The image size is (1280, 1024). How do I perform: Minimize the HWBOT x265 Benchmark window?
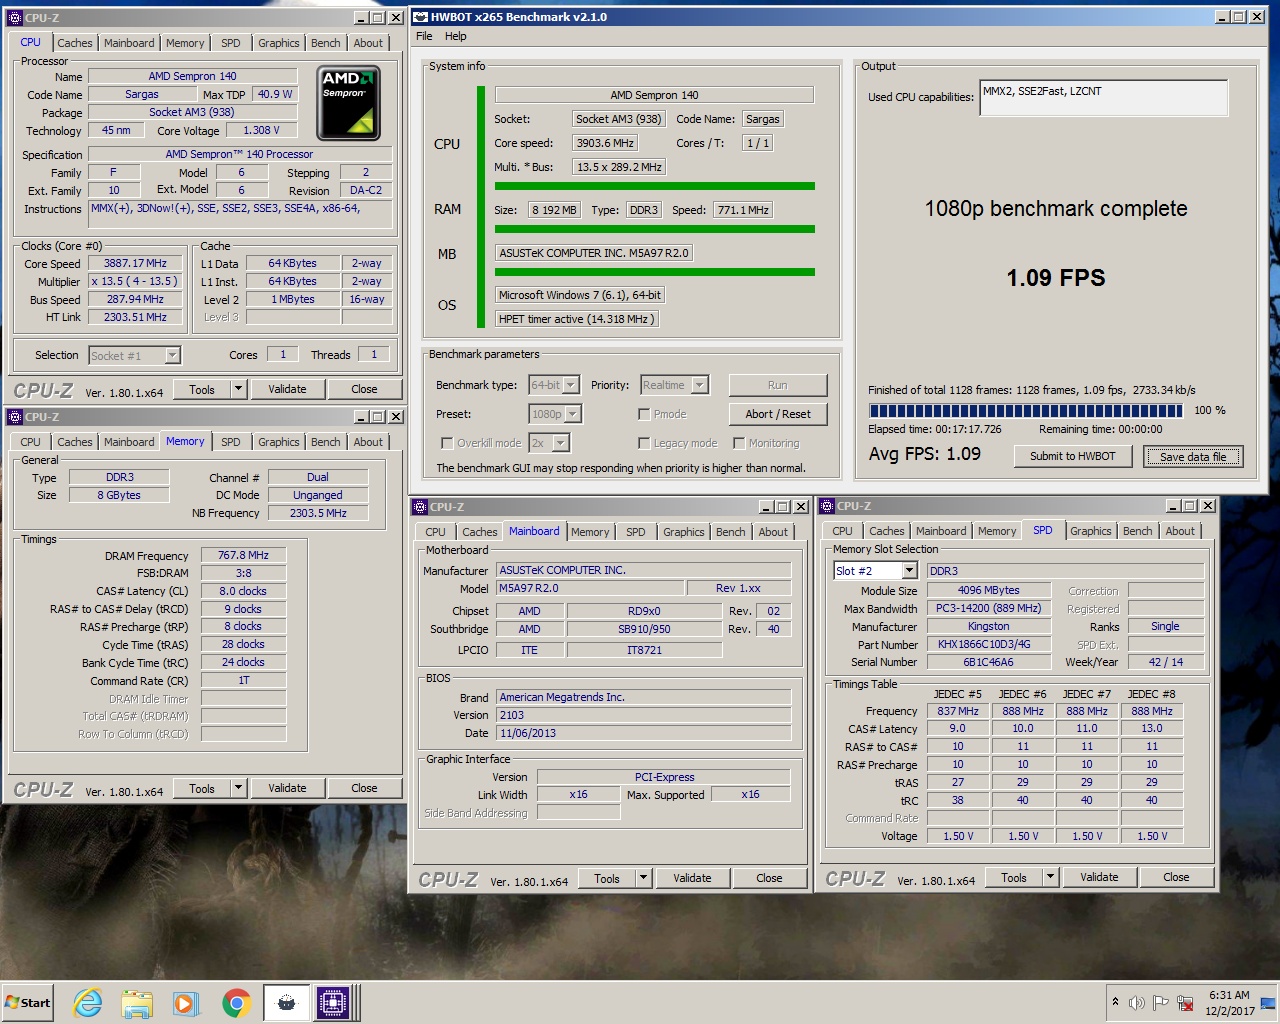(1221, 17)
